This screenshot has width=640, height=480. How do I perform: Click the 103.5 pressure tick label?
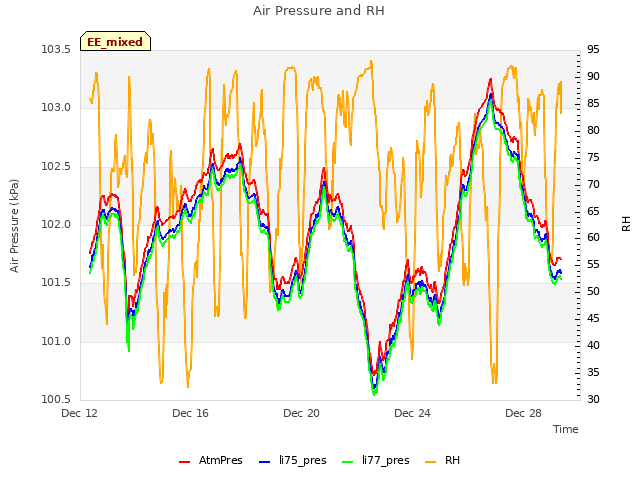coord(56,49)
